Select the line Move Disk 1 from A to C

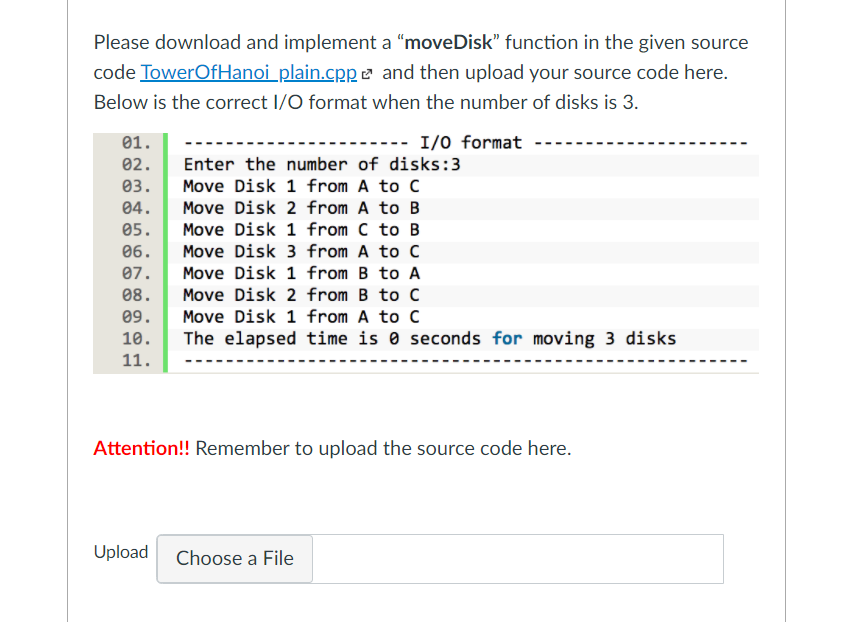click(x=300, y=186)
